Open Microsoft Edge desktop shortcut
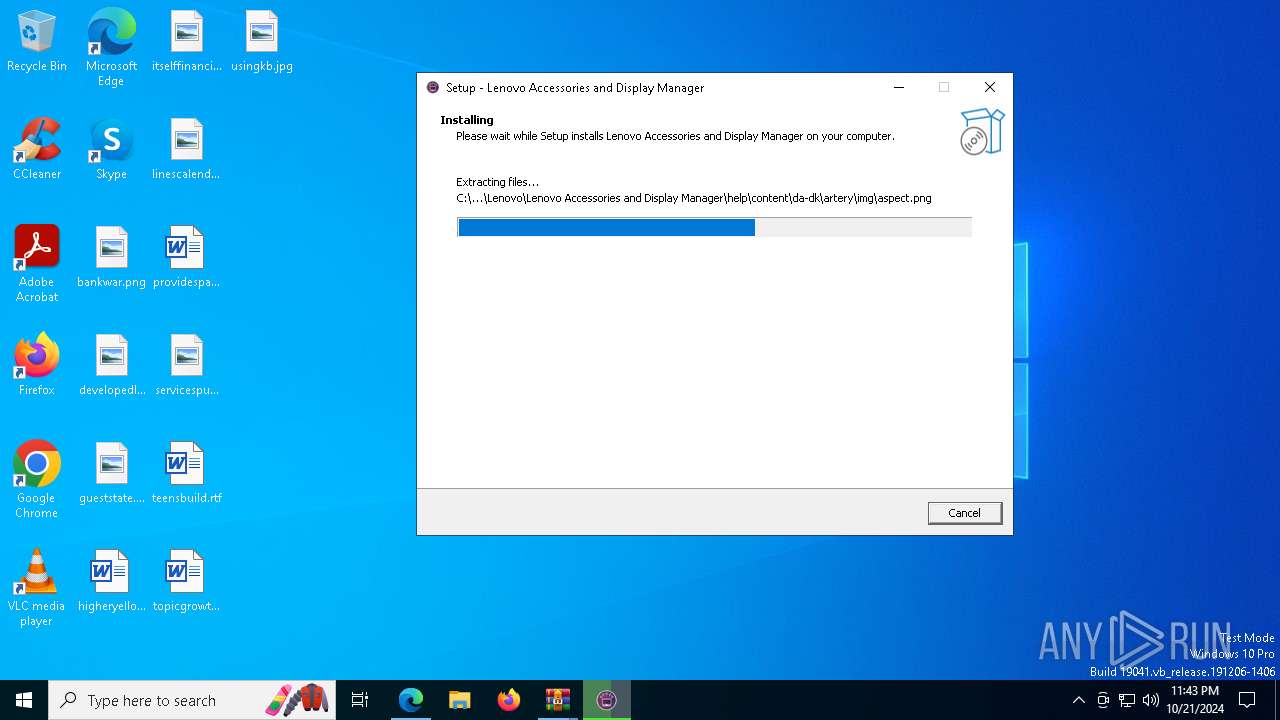This screenshot has height=720, width=1280. point(111,48)
